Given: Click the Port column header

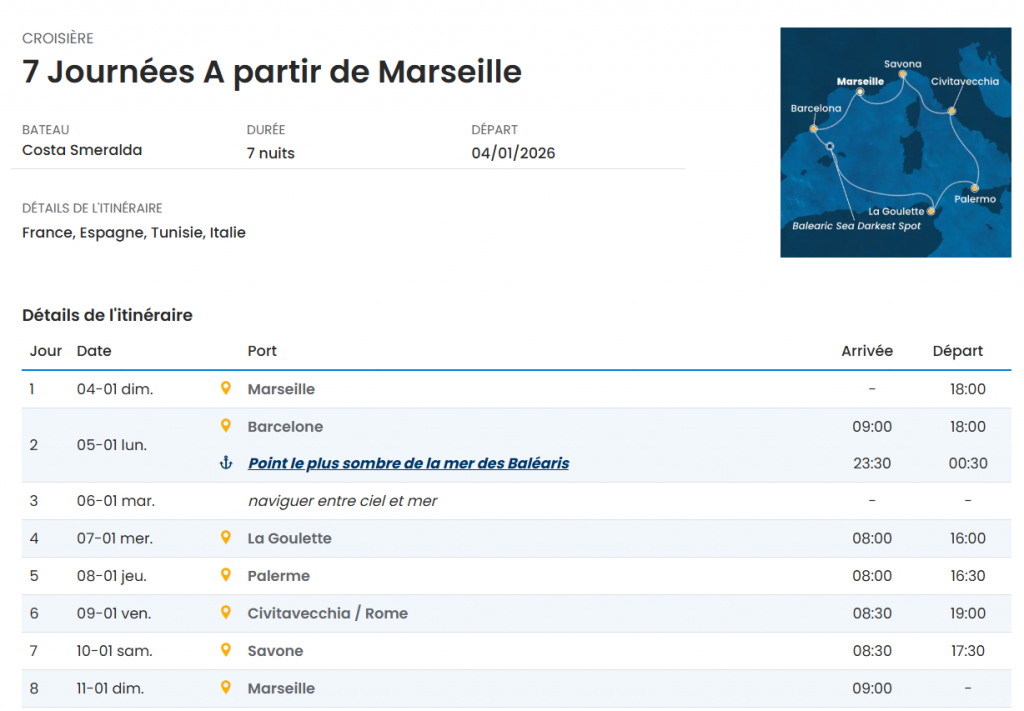Looking at the screenshot, I should point(262,351).
